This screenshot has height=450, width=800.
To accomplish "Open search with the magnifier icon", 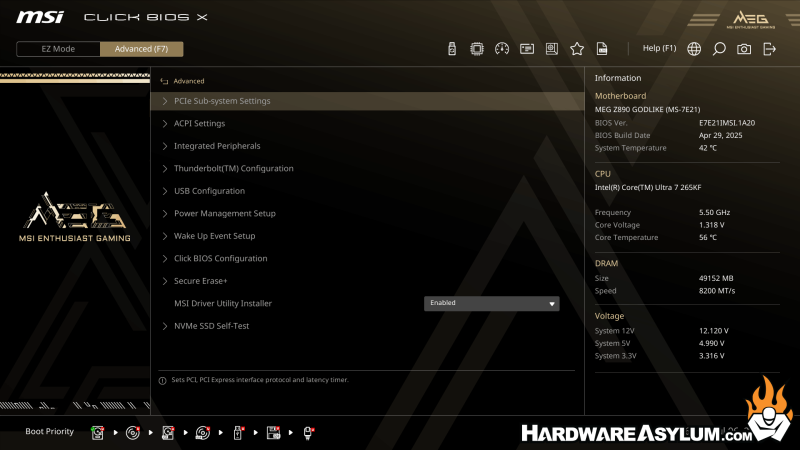I will (719, 48).
